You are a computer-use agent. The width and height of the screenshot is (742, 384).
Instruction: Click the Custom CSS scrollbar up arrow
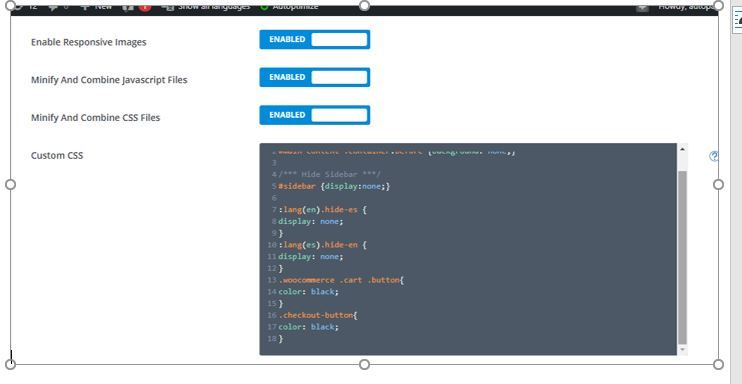(x=682, y=149)
